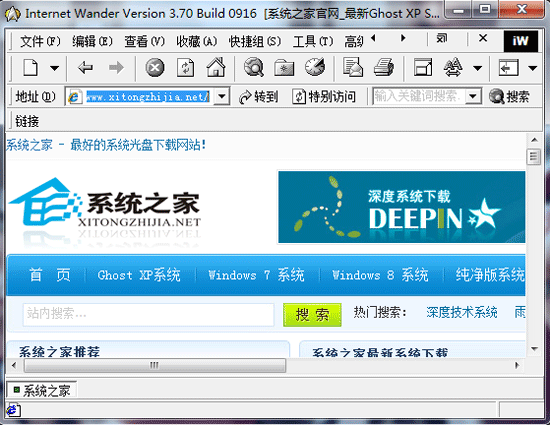Stop page loading with Stop icon
550x425 pixels.
click(x=155, y=68)
